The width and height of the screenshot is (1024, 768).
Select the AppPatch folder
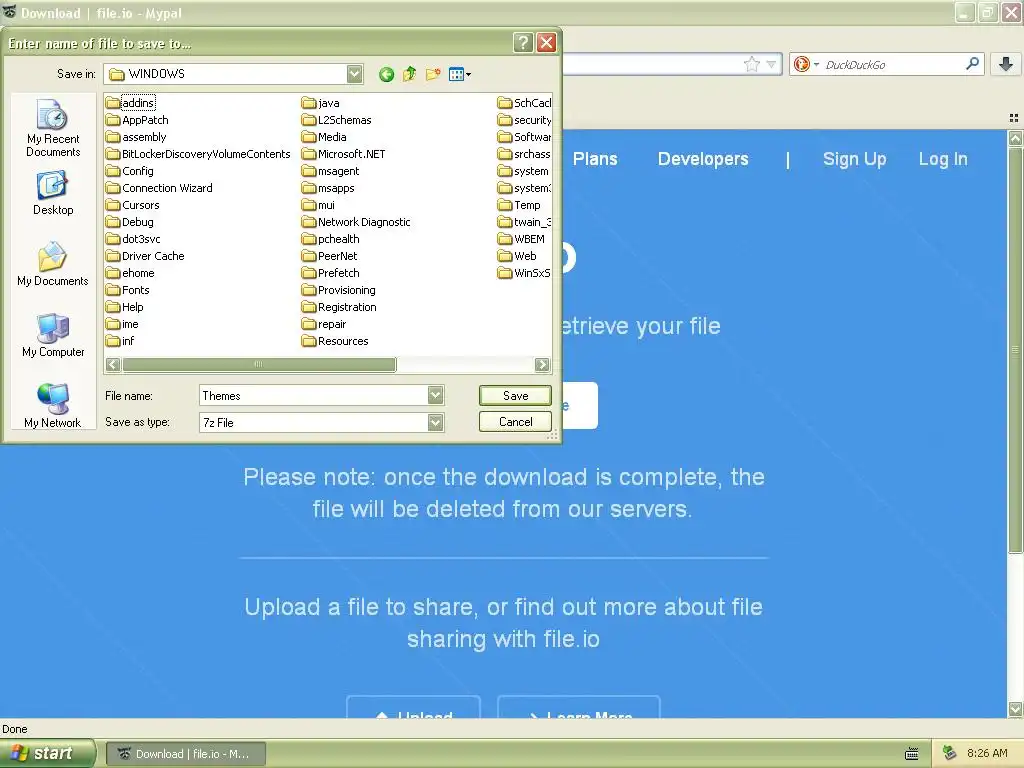coord(137,120)
